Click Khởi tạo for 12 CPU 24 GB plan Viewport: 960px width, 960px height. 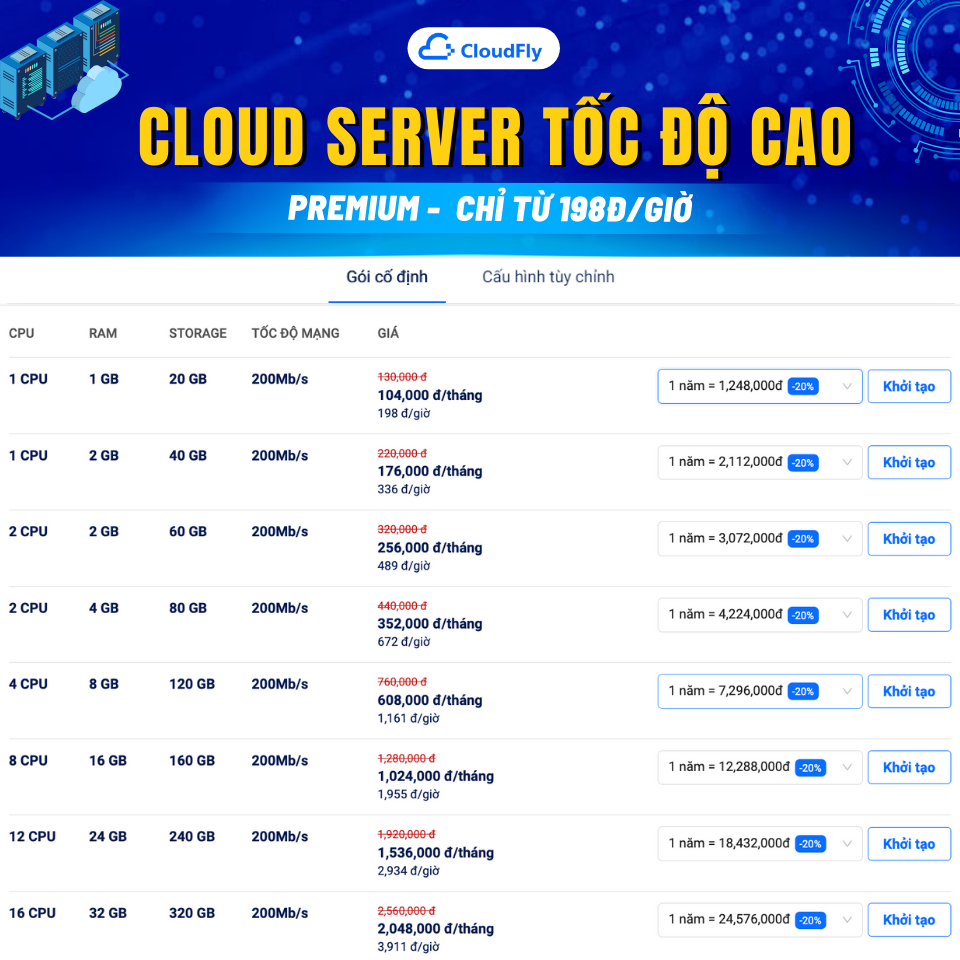point(909,844)
